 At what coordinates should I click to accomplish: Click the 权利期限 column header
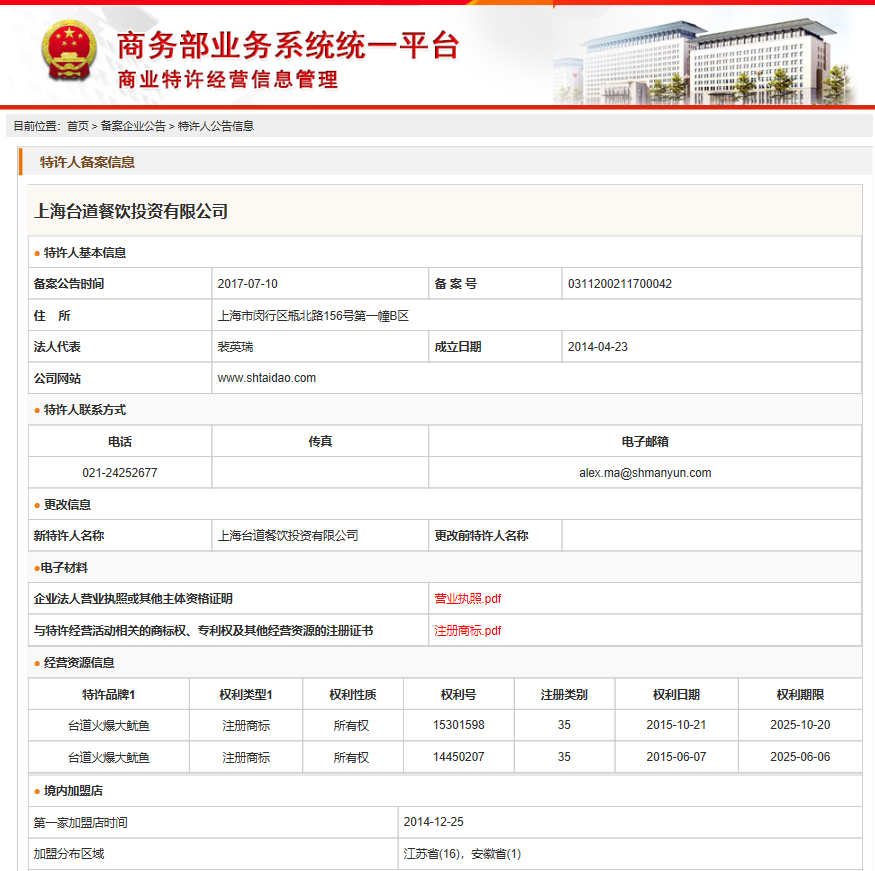(x=800, y=694)
